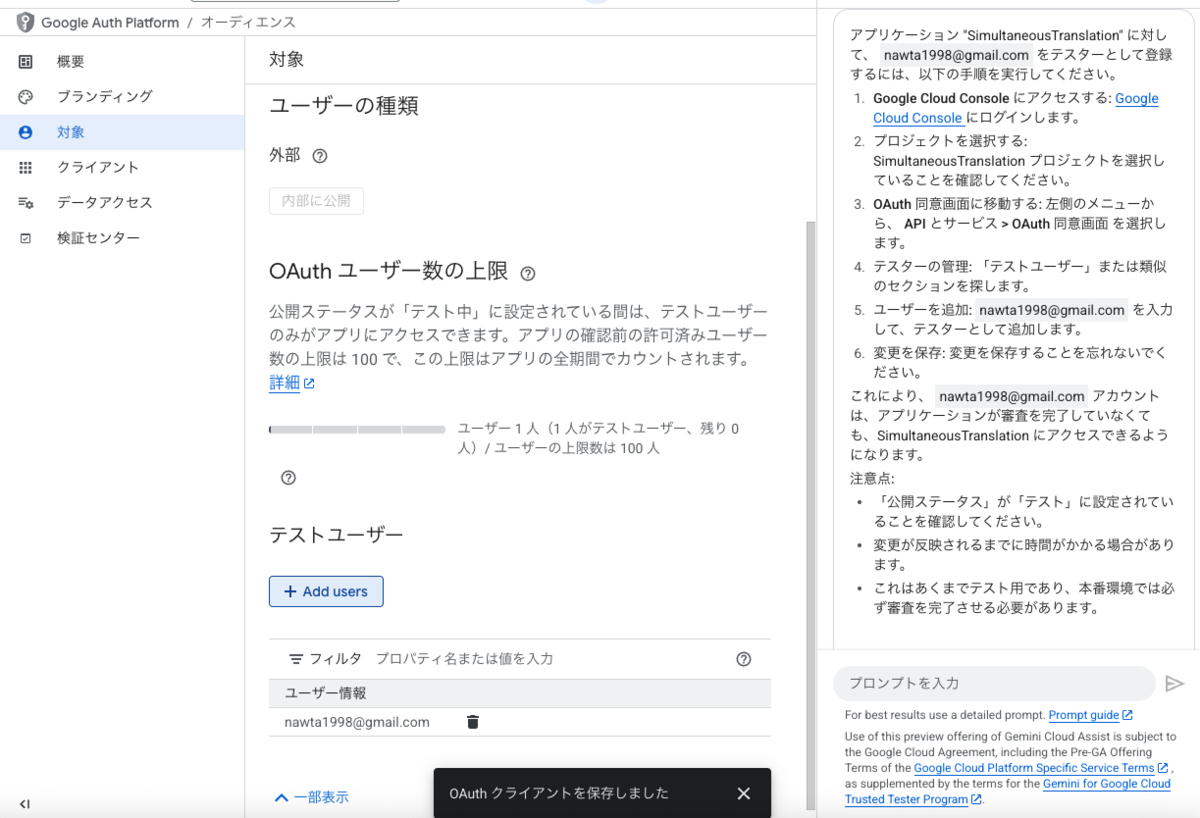Click the help icon below the quota bar

coord(288,478)
